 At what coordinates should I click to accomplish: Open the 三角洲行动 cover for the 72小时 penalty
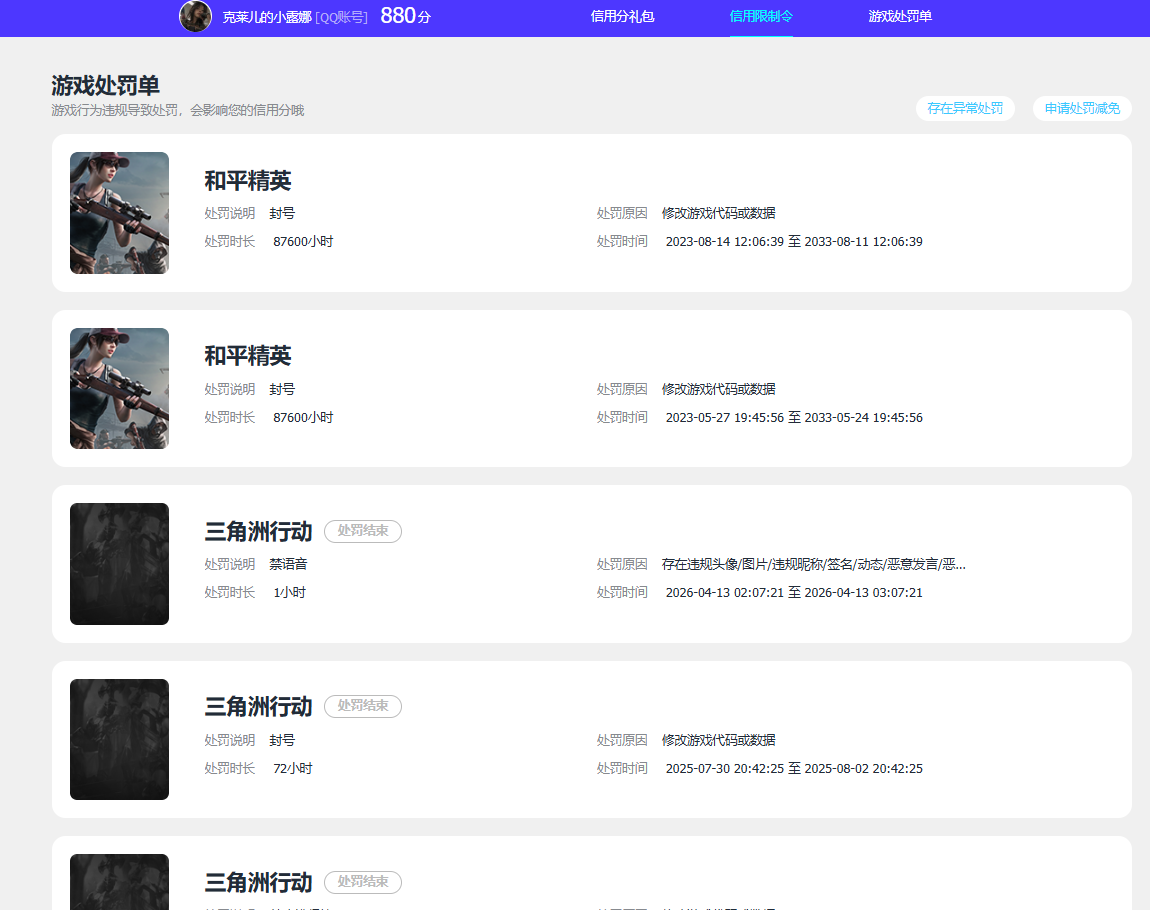point(120,739)
